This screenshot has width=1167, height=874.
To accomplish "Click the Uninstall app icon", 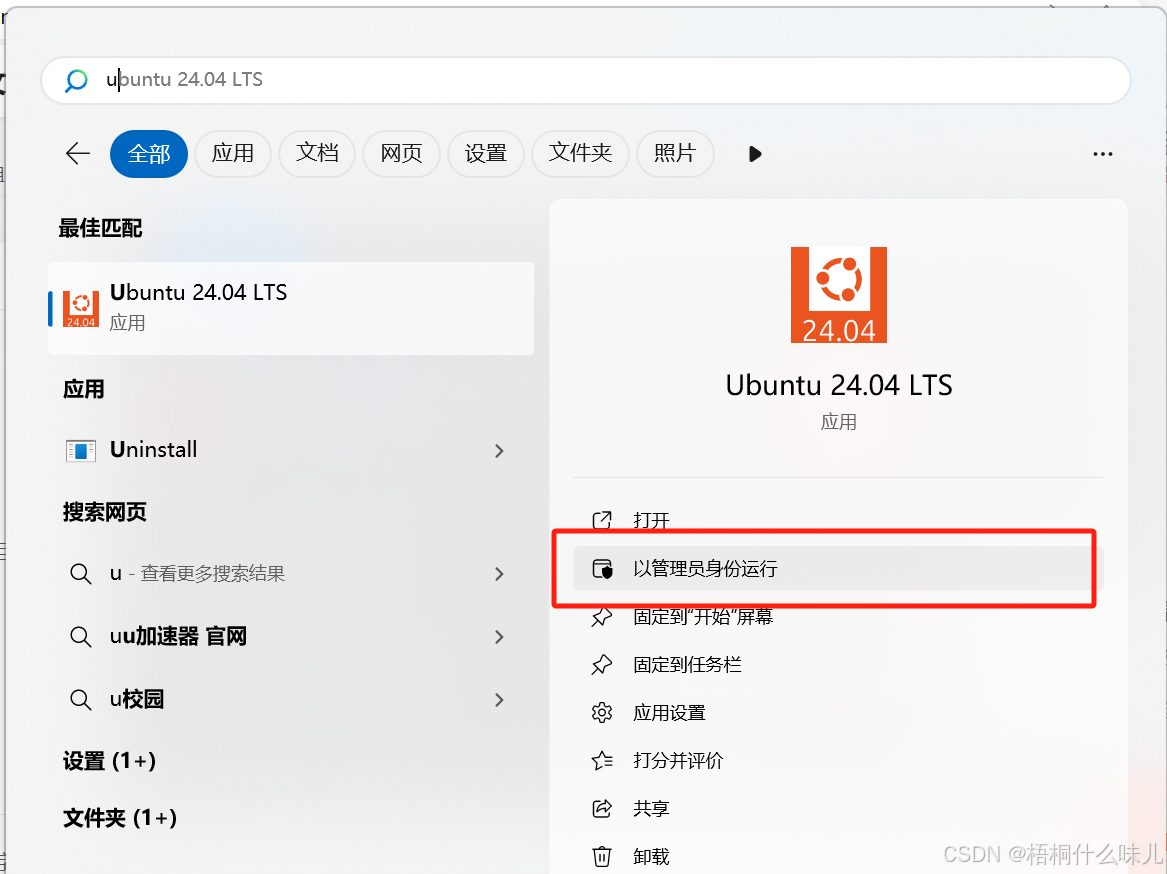I will pyautogui.click(x=80, y=450).
